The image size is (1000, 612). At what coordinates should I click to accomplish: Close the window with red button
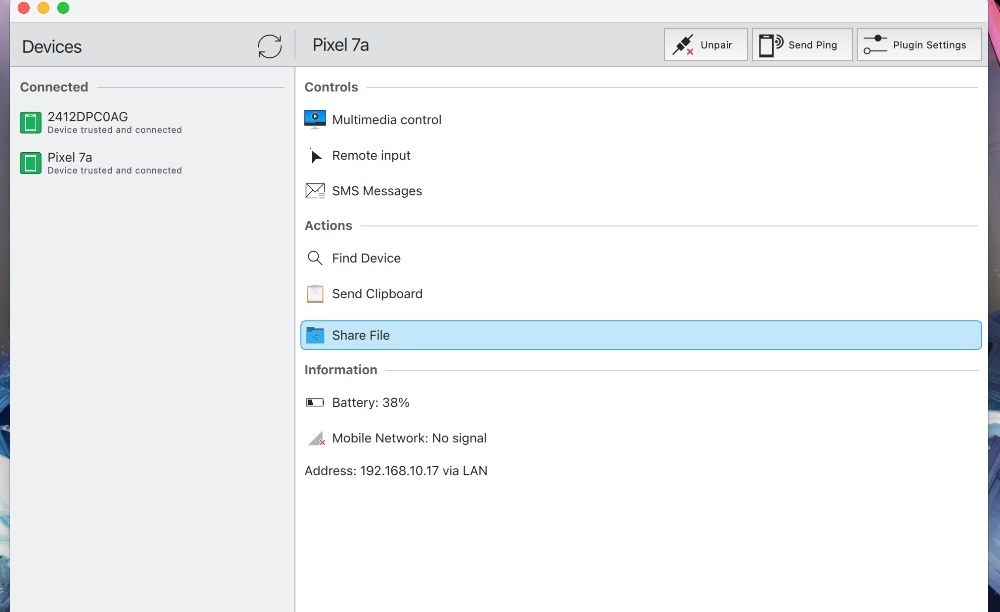pos(24,8)
